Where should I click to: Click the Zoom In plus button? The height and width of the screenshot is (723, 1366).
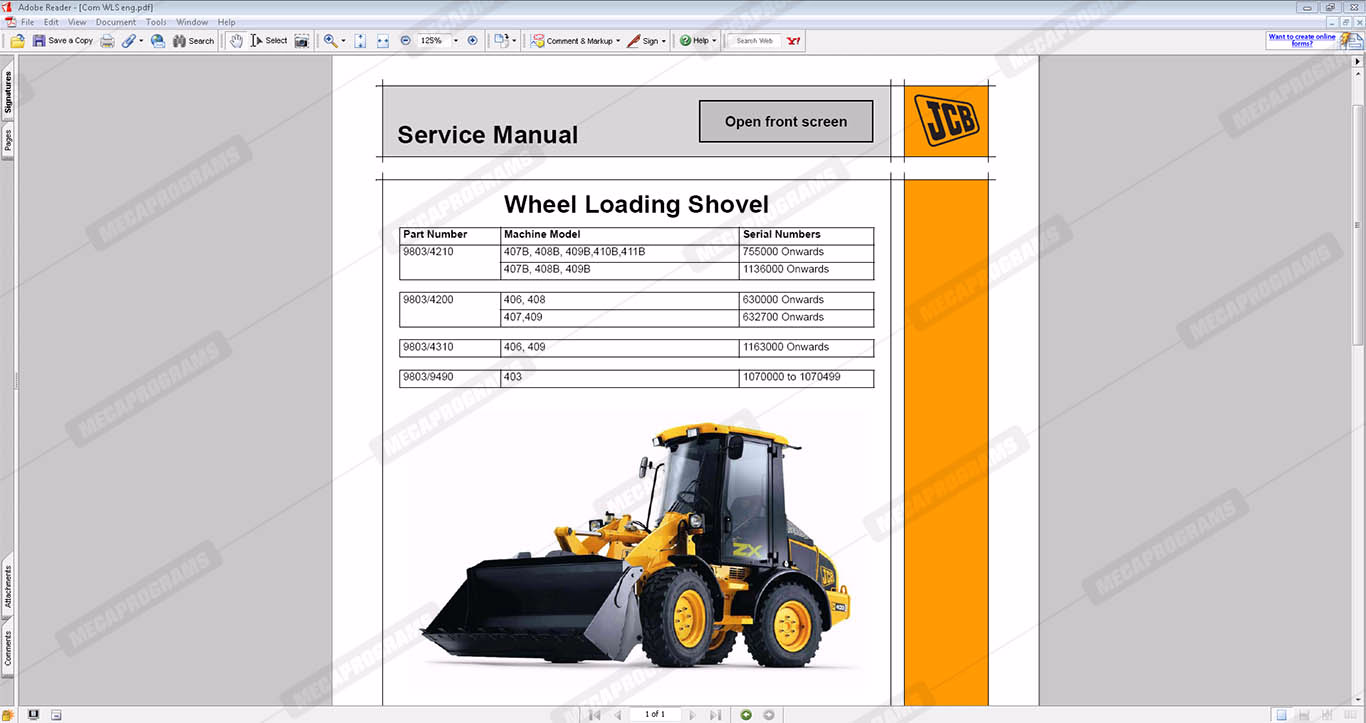[x=473, y=41]
